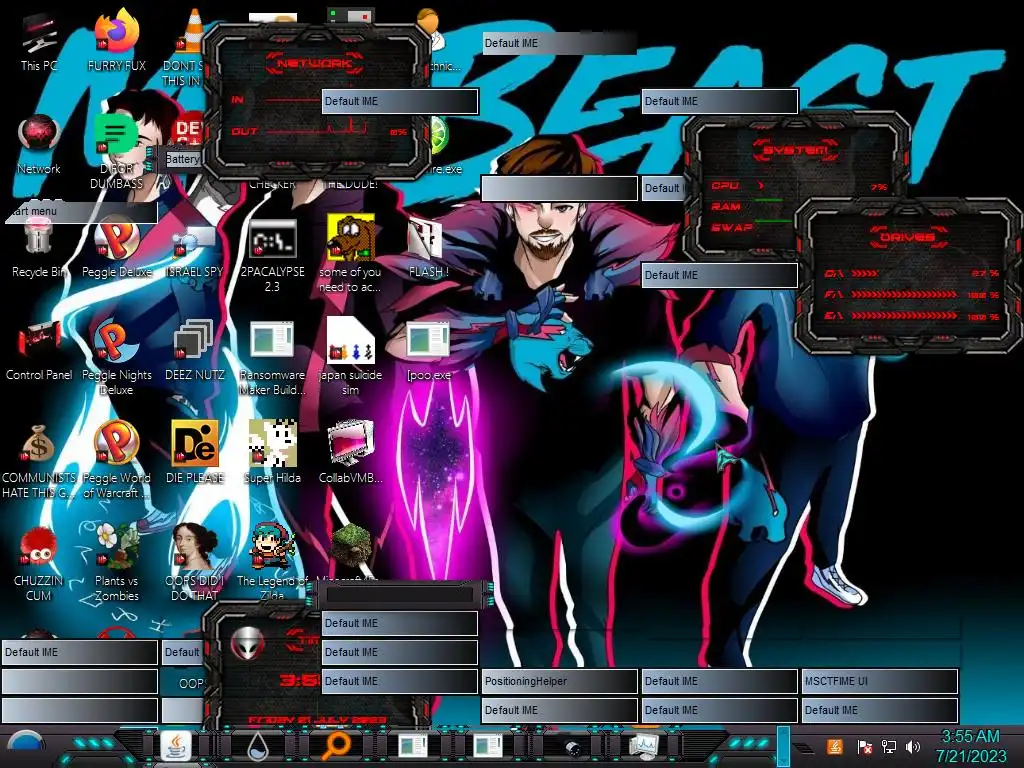Launch the Plants vs Zombies shortcut
This screenshot has width=1024, height=768.
click(x=117, y=563)
